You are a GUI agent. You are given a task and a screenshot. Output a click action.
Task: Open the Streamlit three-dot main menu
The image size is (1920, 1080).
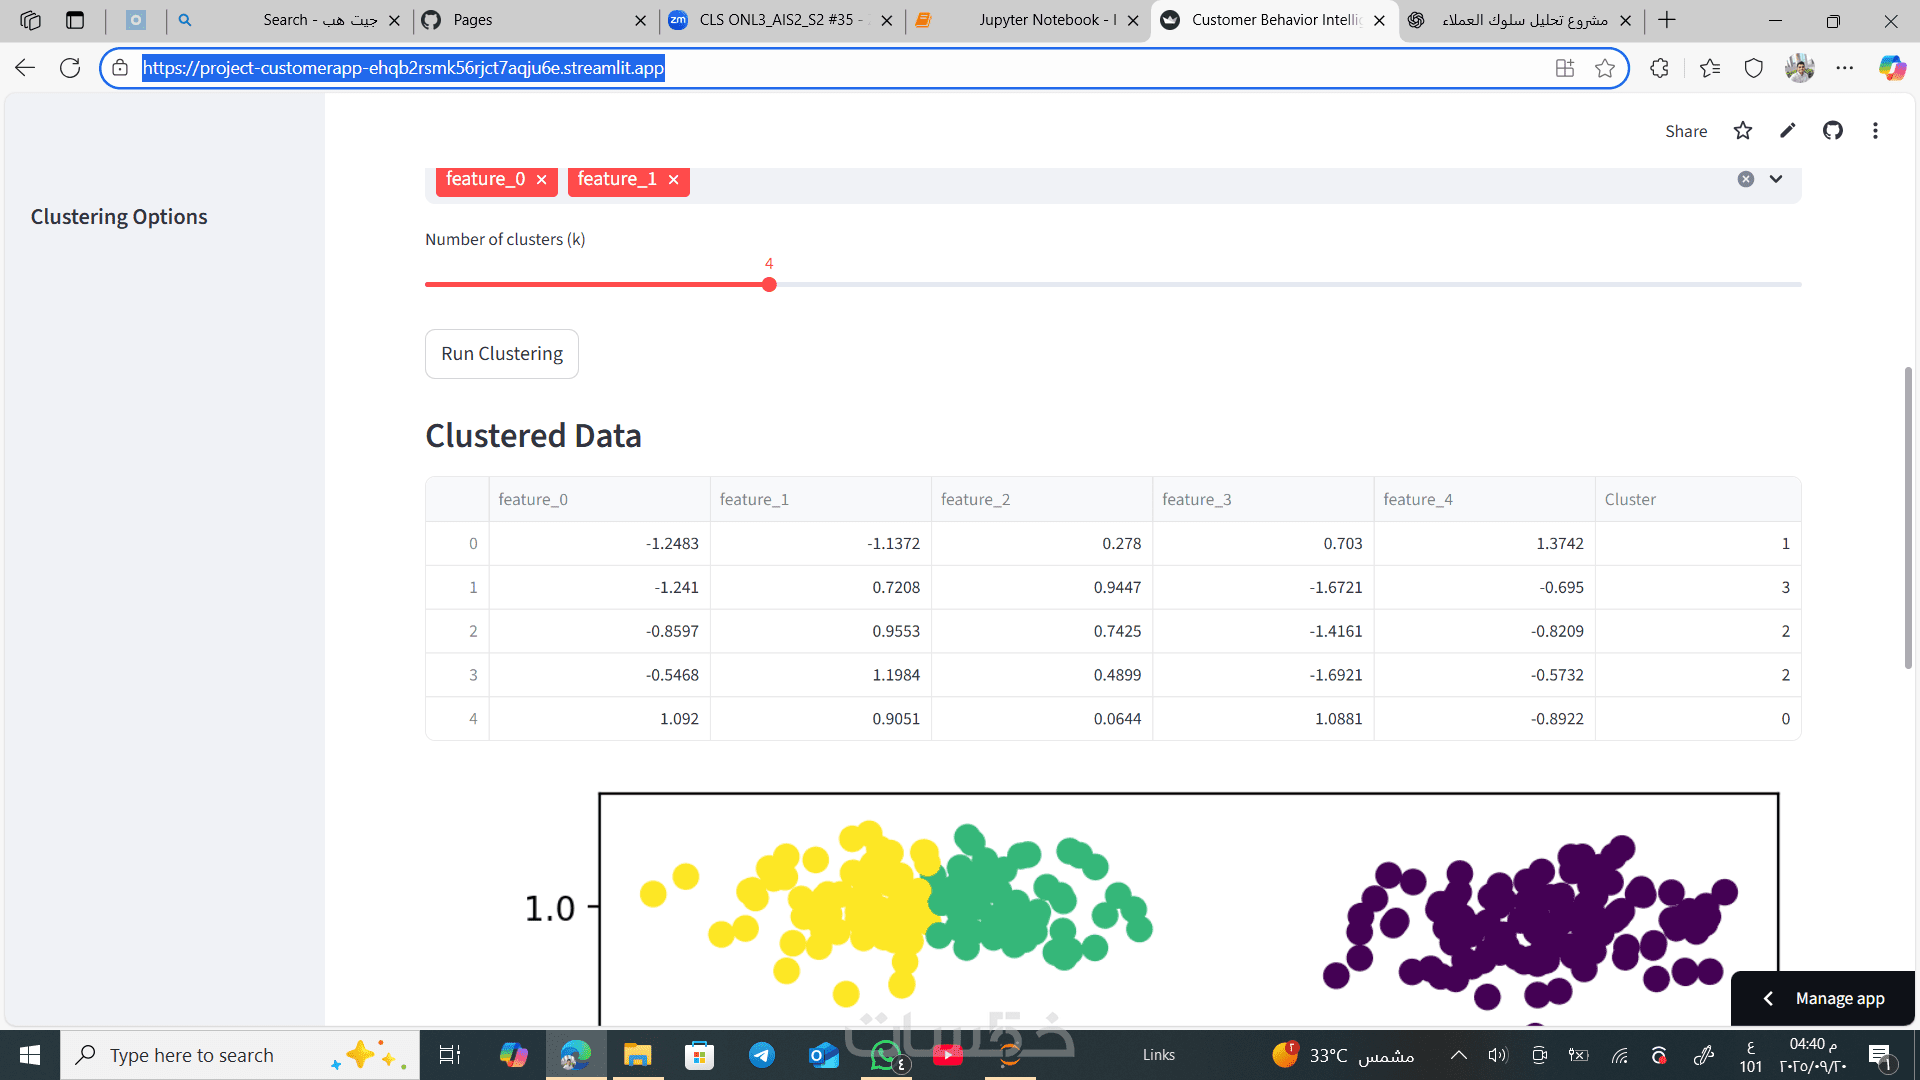1875,131
